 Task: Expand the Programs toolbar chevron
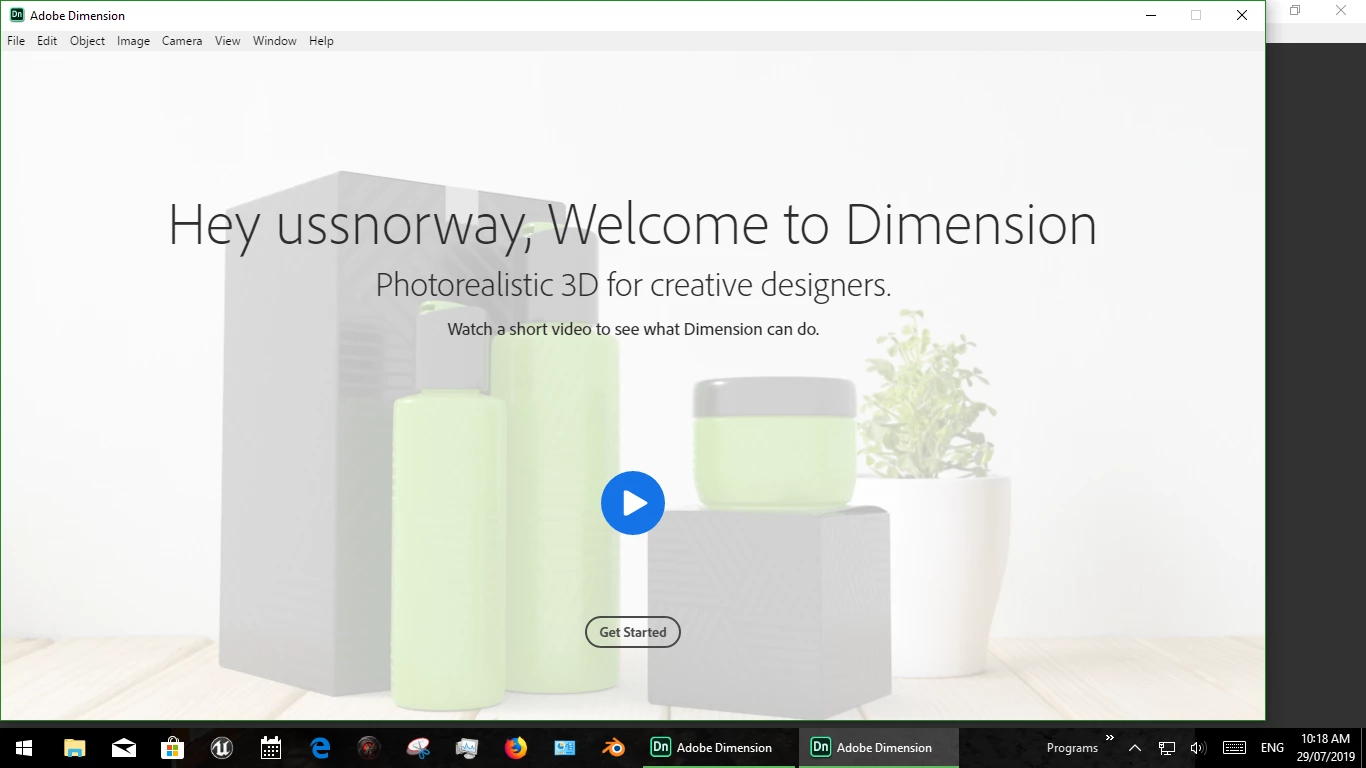(1109, 738)
